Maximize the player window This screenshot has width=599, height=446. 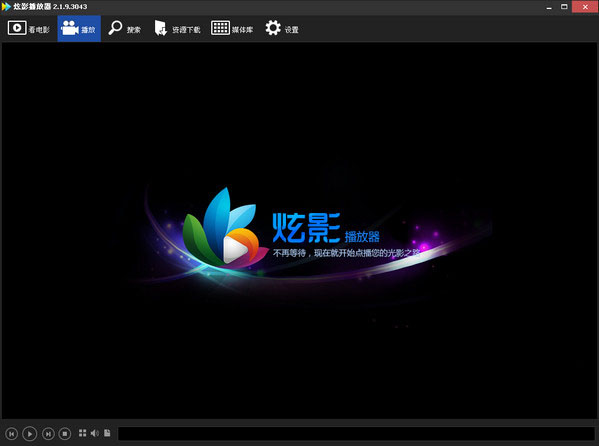(x=564, y=7)
